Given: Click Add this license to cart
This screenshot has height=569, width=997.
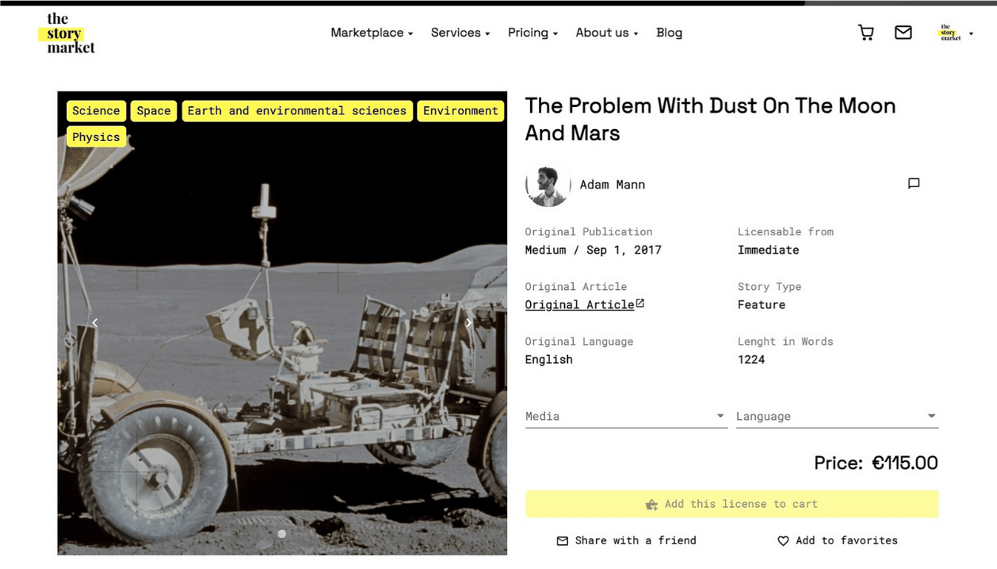Looking at the screenshot, I should tap(731, 504).
